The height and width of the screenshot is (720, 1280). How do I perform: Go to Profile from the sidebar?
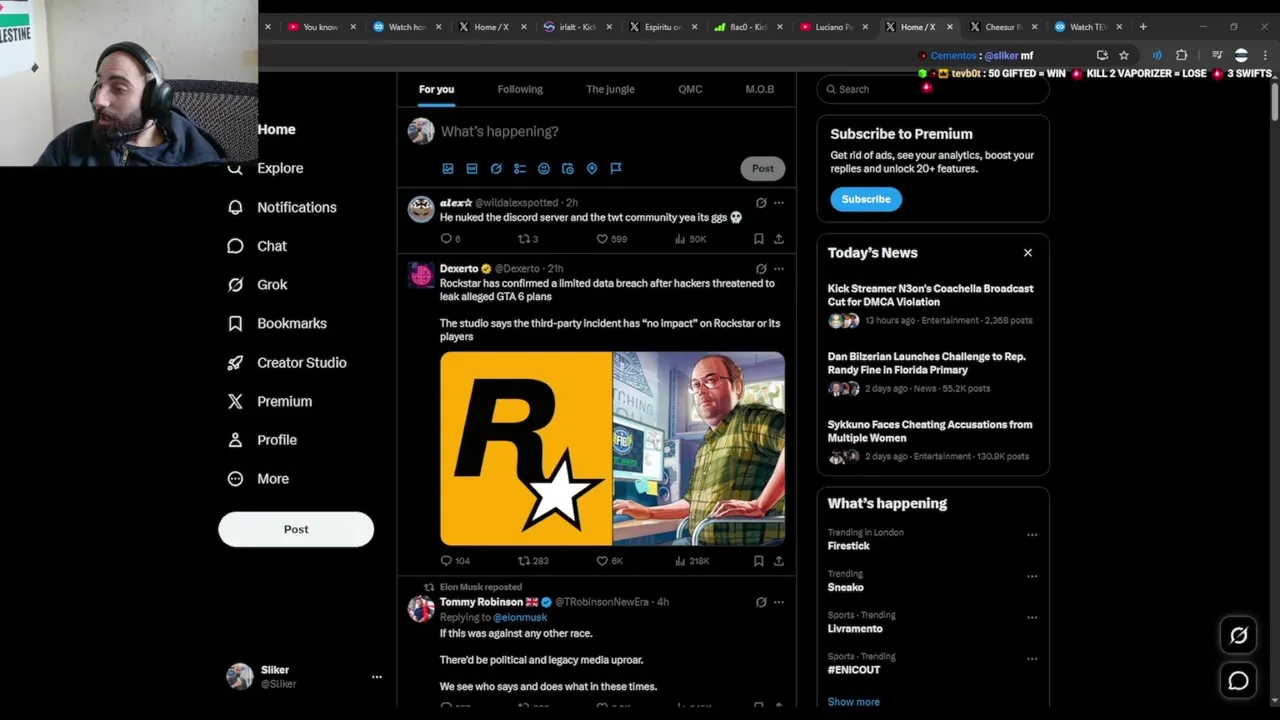coord(262,440)
